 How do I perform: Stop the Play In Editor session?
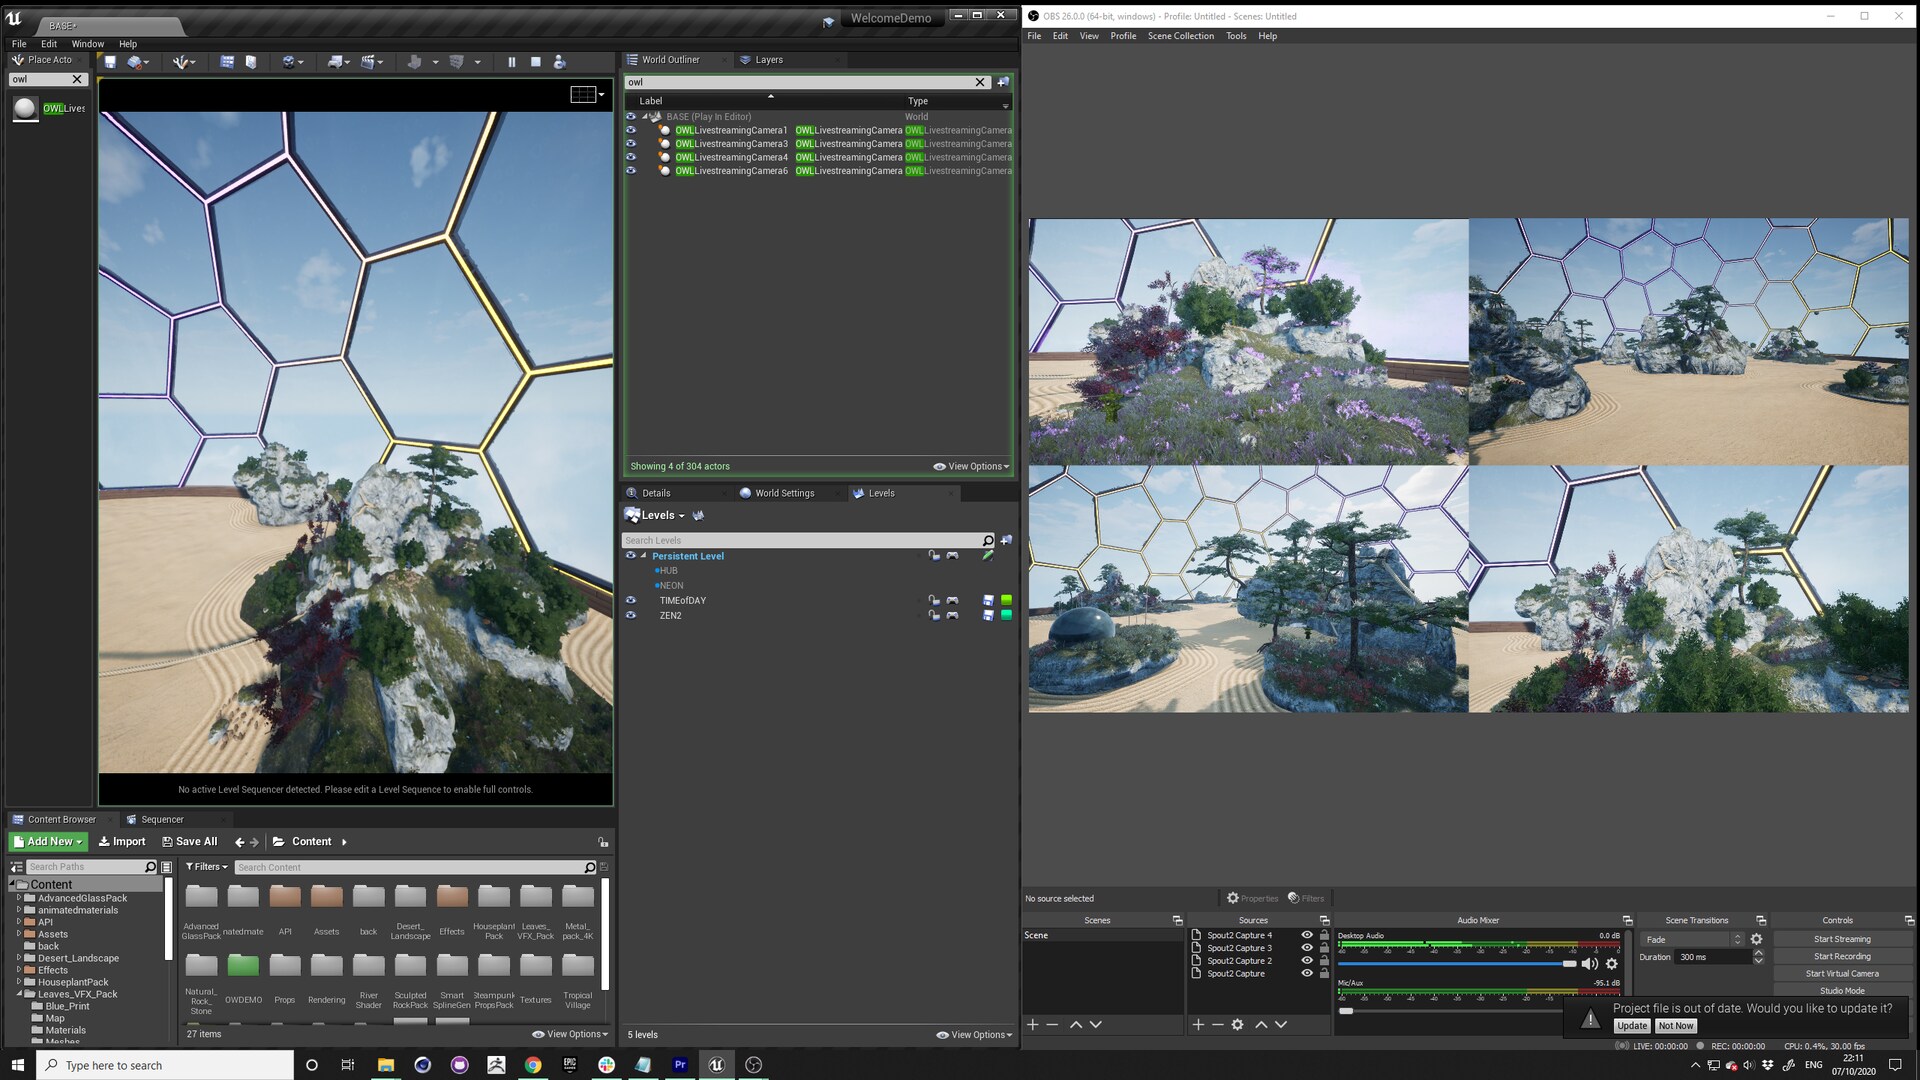(536, 62)
